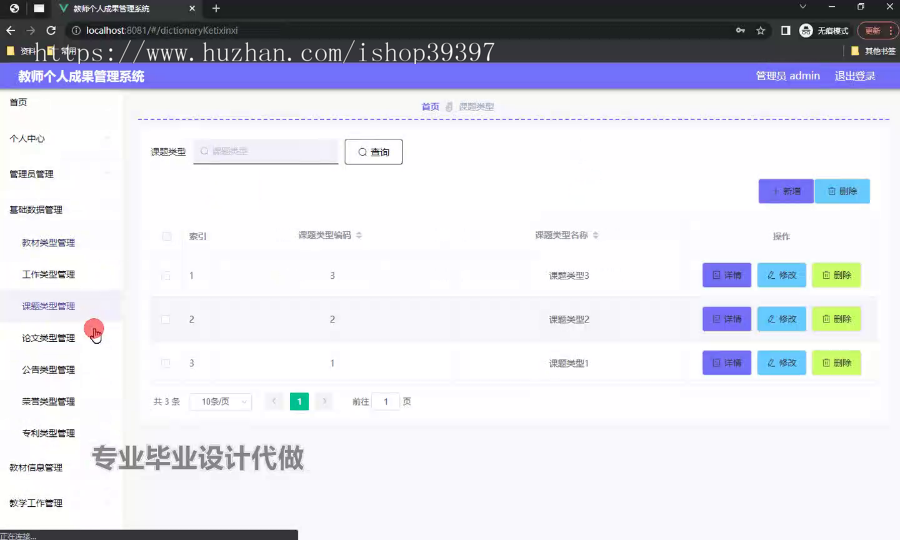The height and width of the screenshot is (540, 900).
Task: Open the browser three-dot menu icon
Action: (x=891, y=30)
